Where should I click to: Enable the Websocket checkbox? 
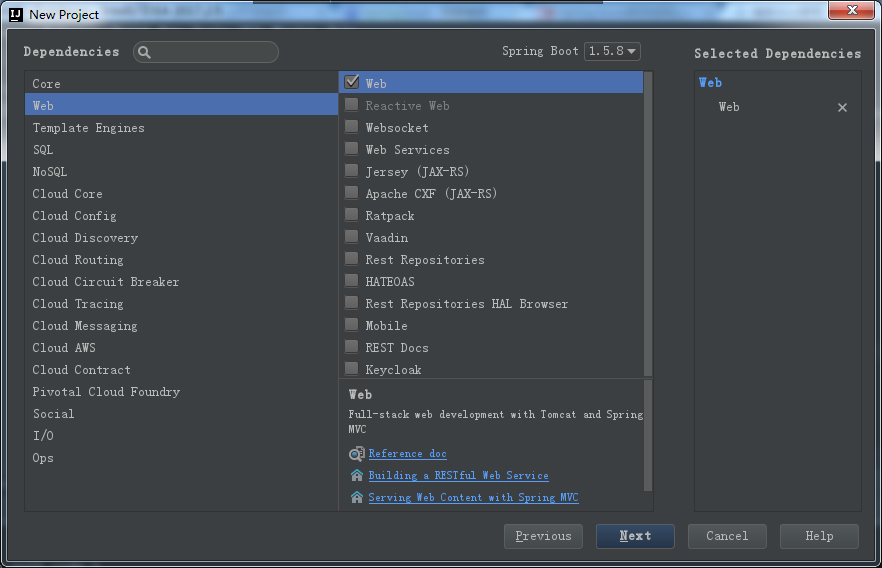(352, 127)
